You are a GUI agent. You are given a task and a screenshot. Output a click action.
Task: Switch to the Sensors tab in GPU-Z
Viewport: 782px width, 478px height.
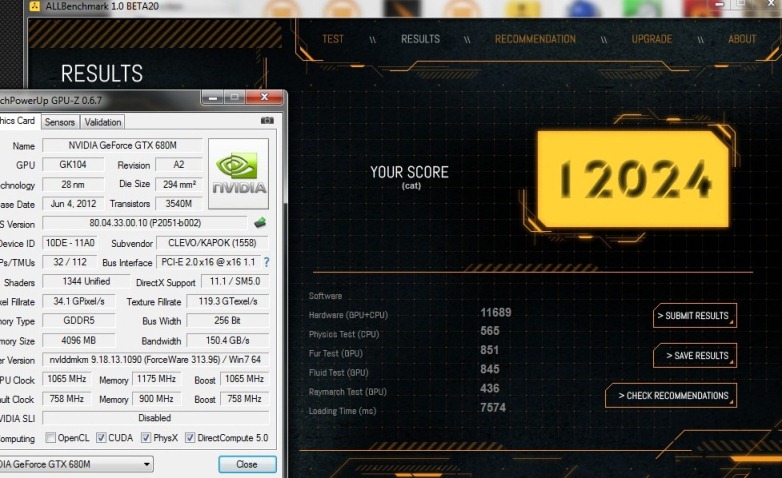(59, 122)
